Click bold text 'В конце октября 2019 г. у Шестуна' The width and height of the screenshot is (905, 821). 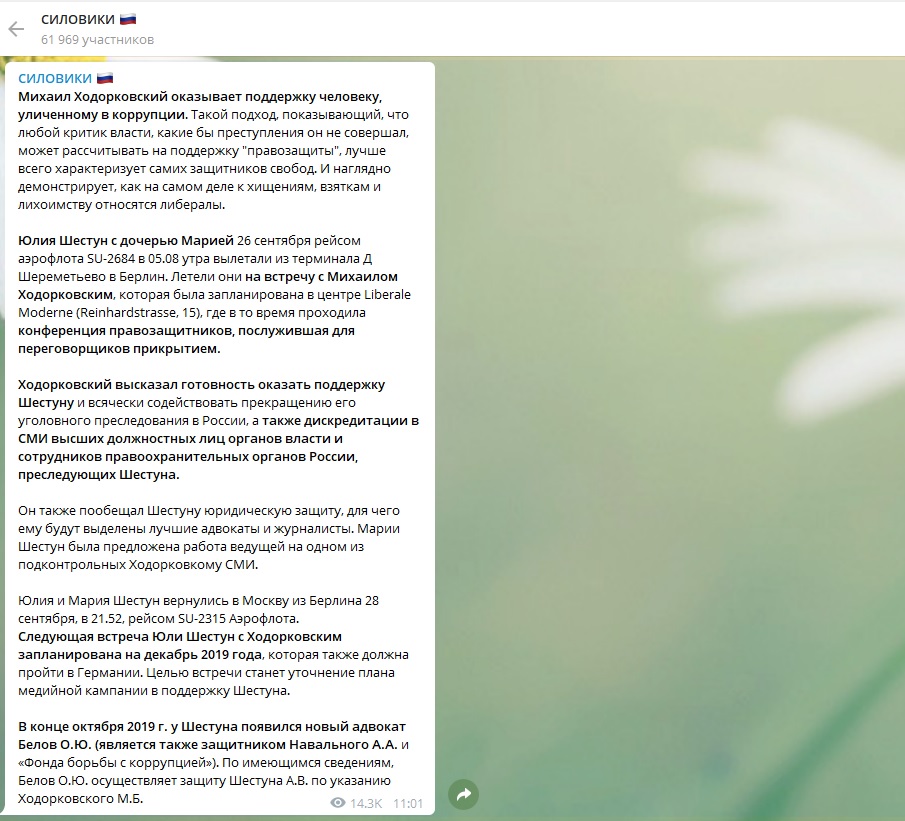point(128,726)
